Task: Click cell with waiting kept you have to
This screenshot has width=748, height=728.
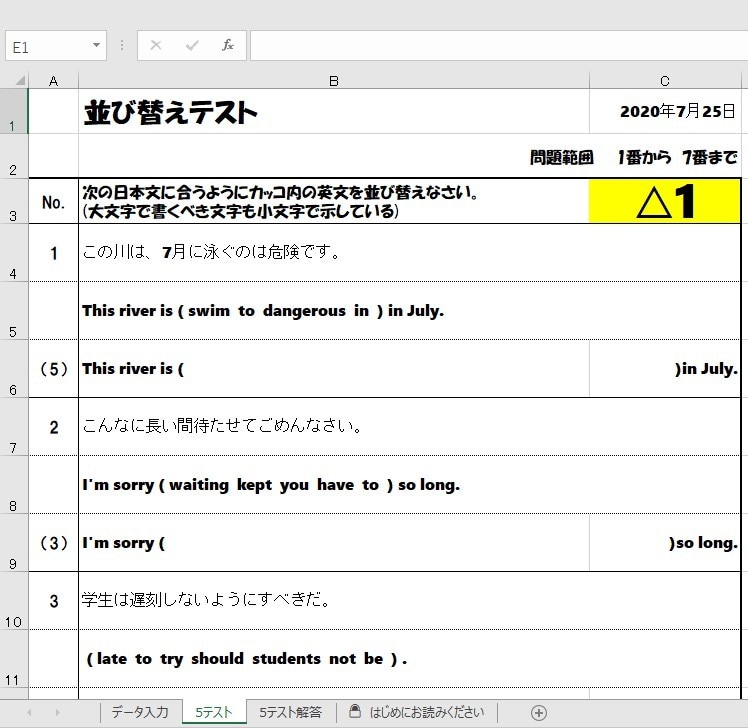Action: 409,485
